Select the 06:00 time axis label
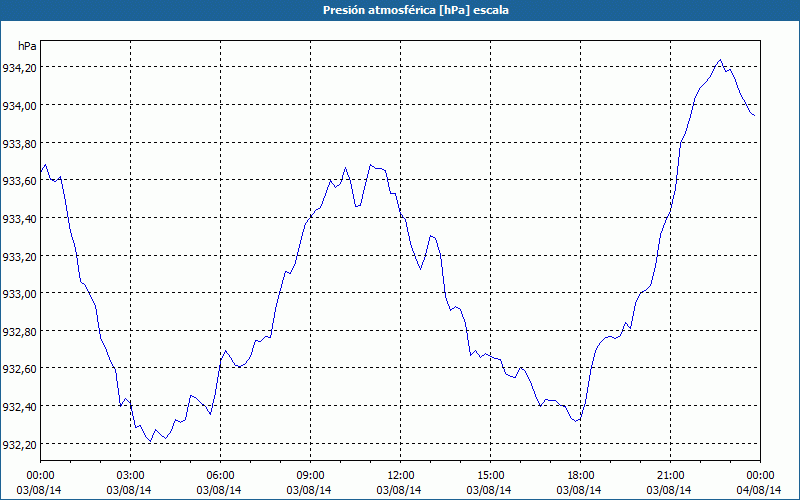 (220, 476)
